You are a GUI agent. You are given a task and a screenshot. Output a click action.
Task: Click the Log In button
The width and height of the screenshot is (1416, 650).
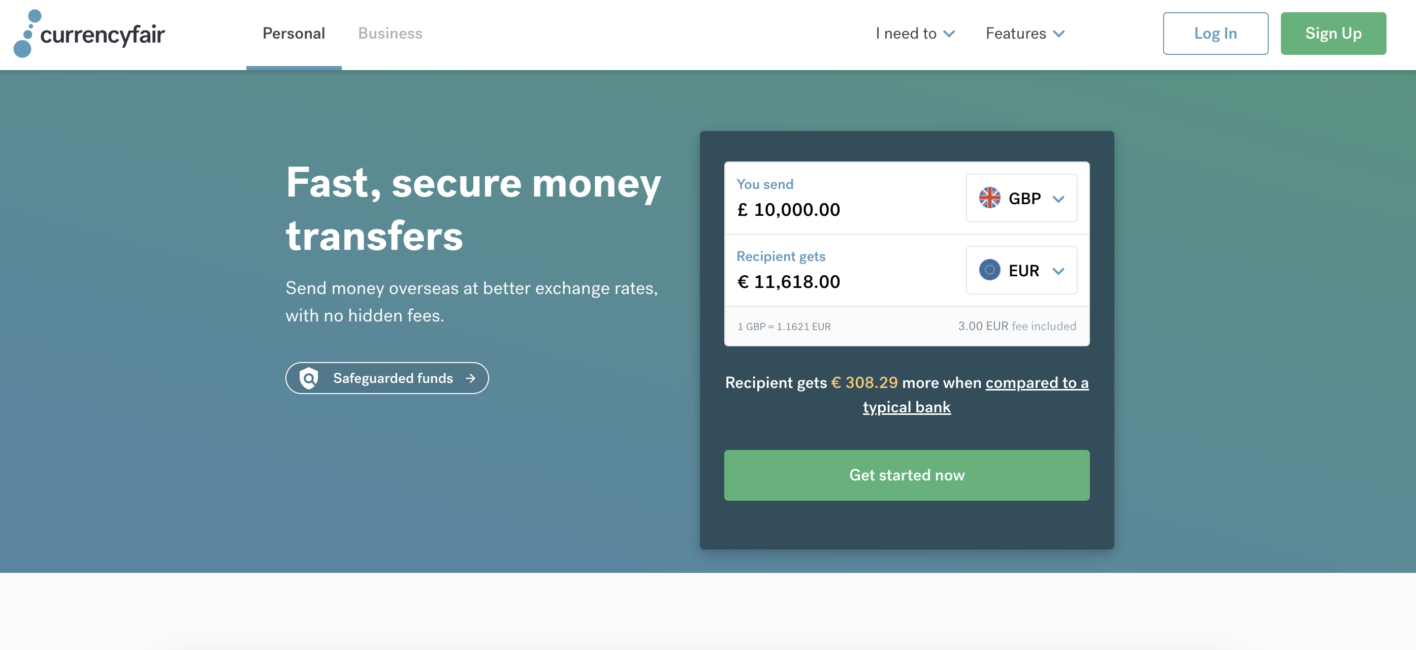click(1215, 33)
